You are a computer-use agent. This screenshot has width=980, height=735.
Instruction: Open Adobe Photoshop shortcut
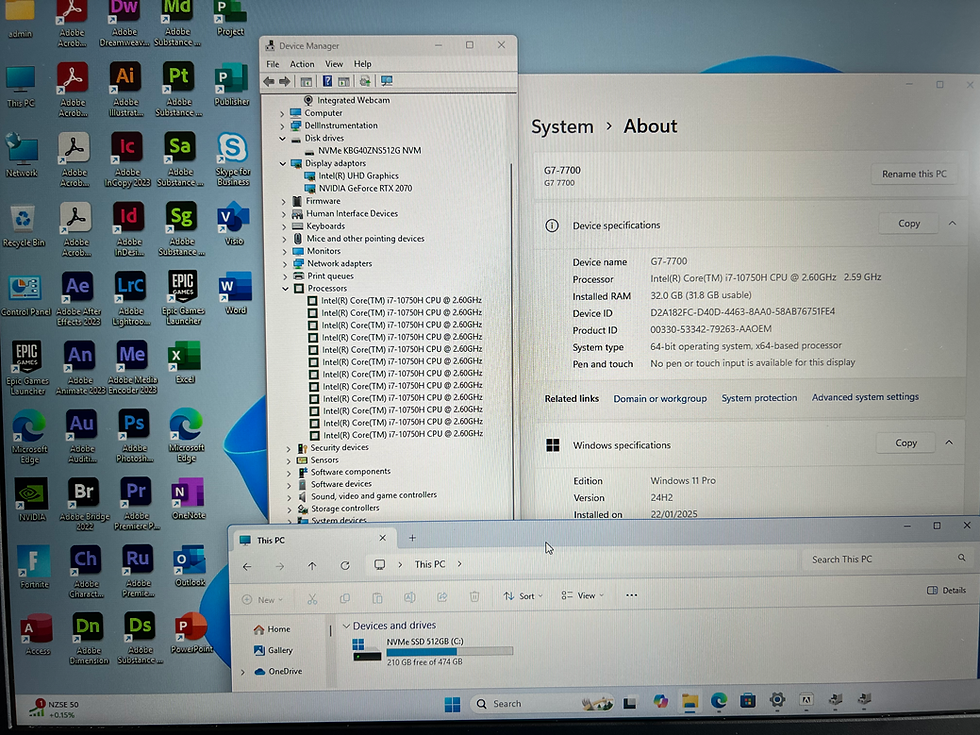[134, 436]
